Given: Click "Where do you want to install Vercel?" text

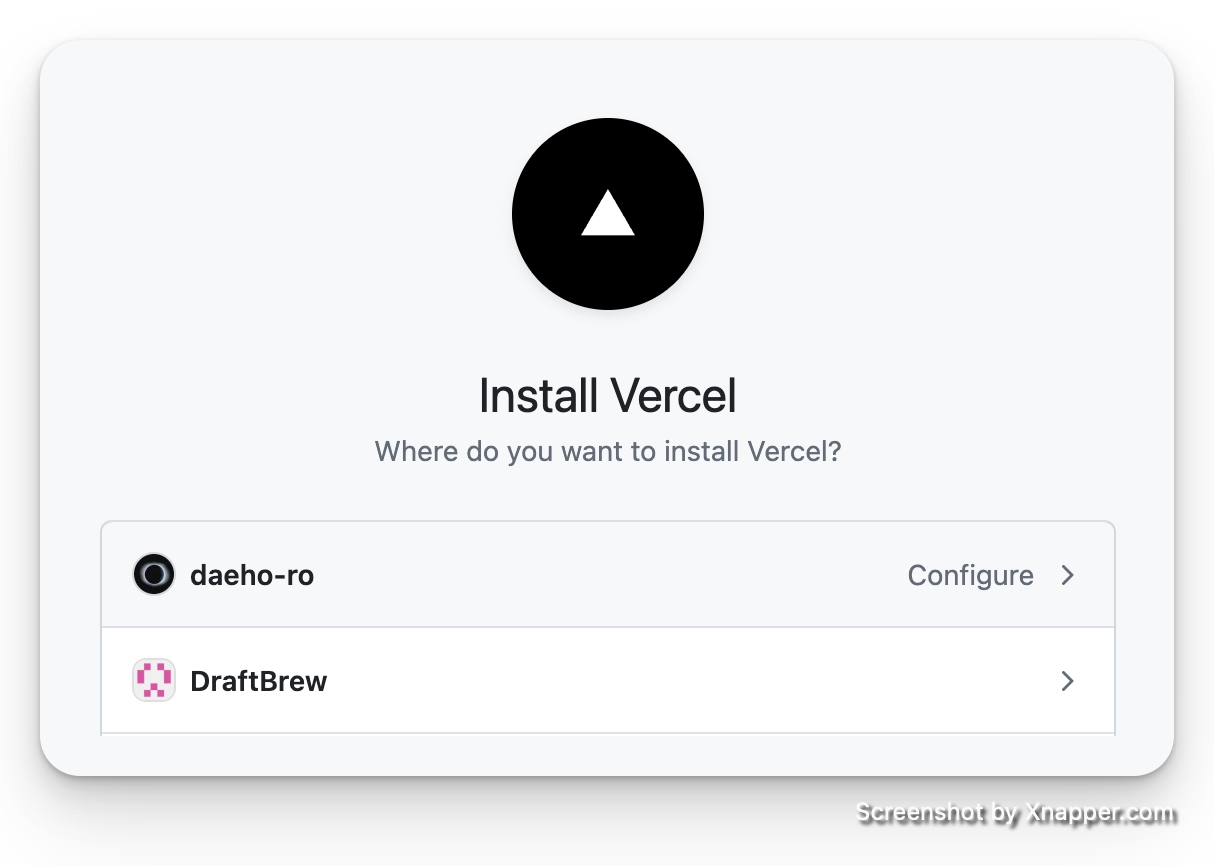Looking at the screenshot, I should [607, 451].
